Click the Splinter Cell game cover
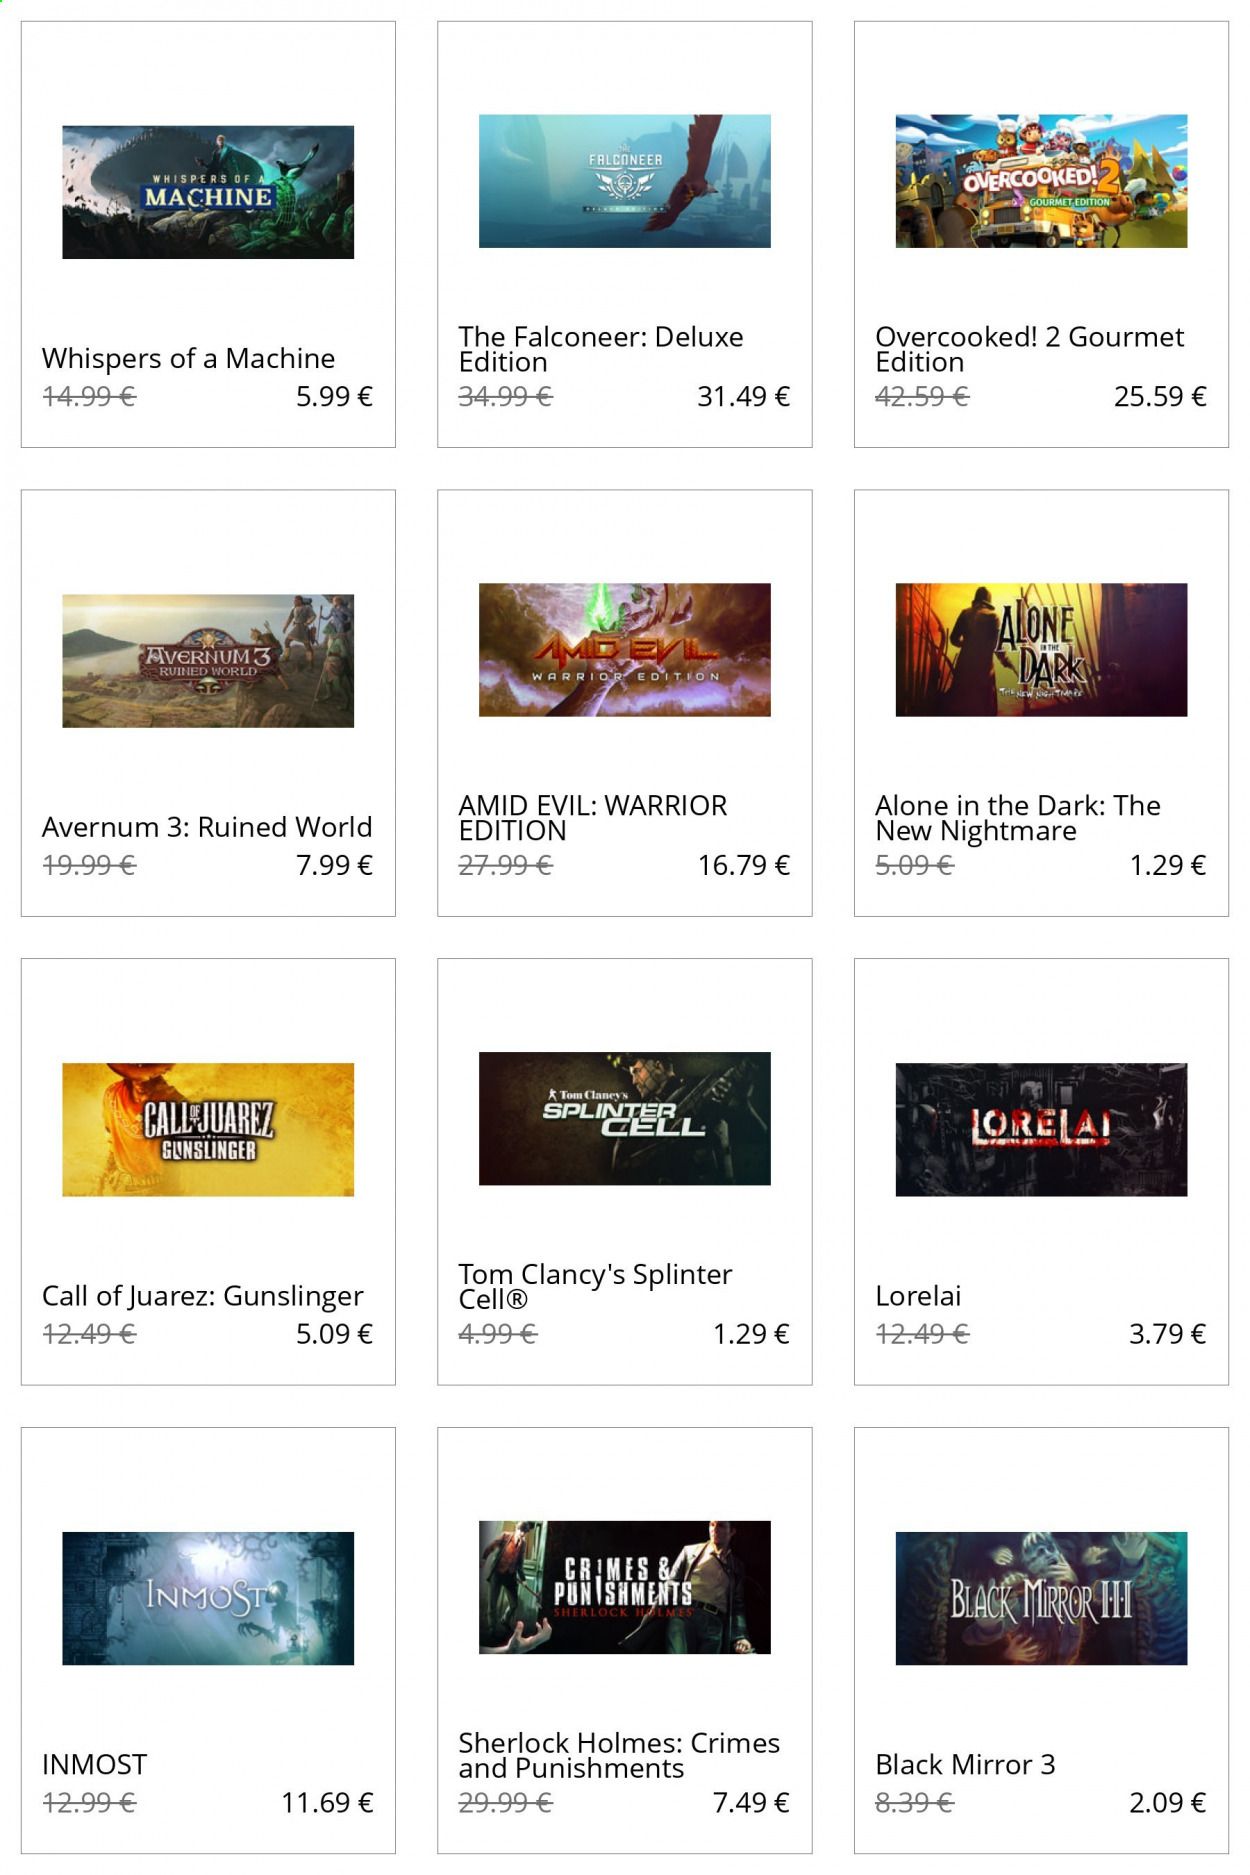1250x1875 pixels. 624,1119
